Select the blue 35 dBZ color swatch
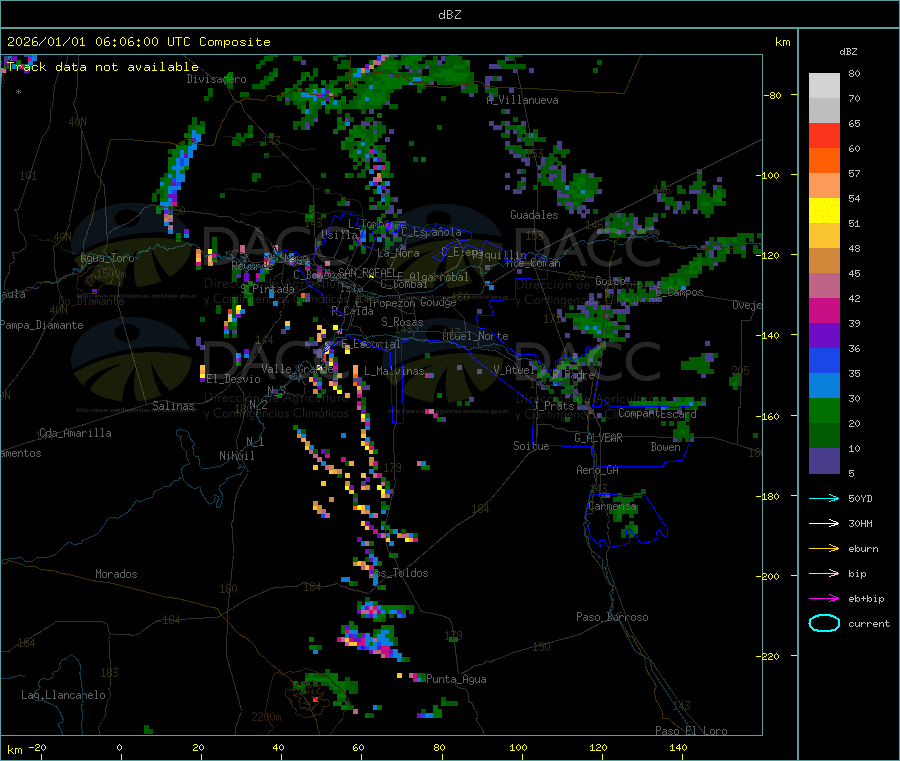 click(824, 360)
